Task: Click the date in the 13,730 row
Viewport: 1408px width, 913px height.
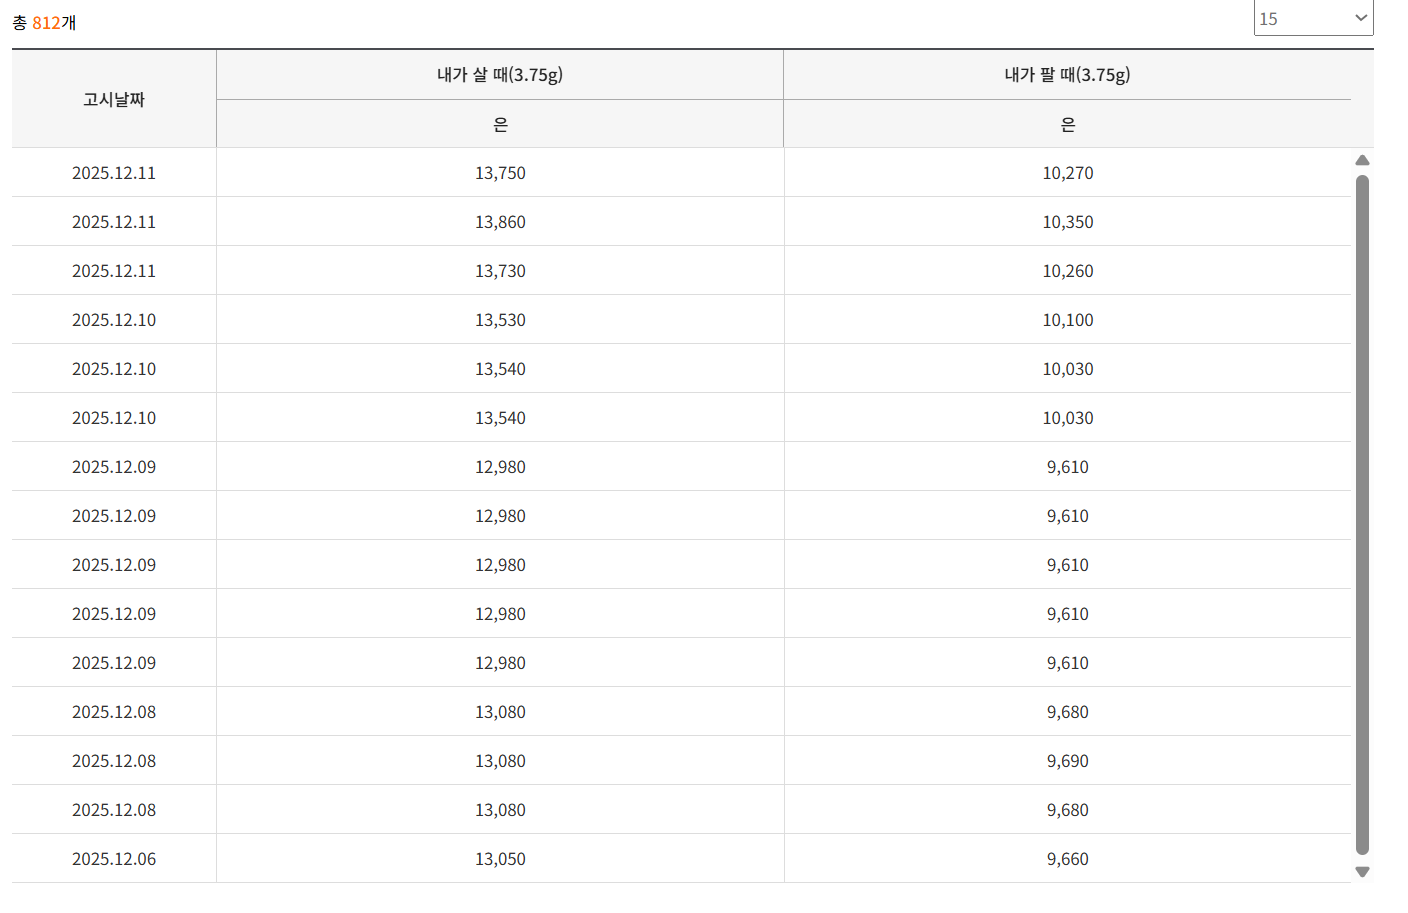Action: point(114,271)
